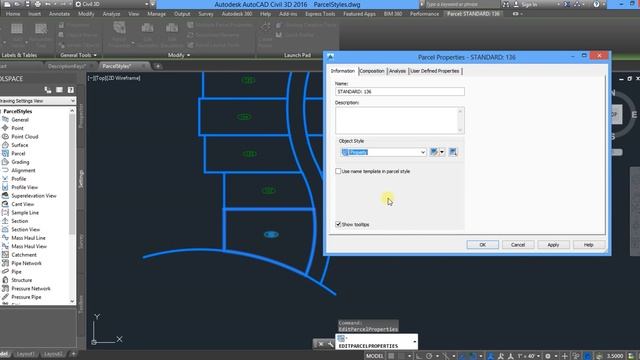Open the style edit options arrow
The image size is (640, 360).
coord(442,152)
